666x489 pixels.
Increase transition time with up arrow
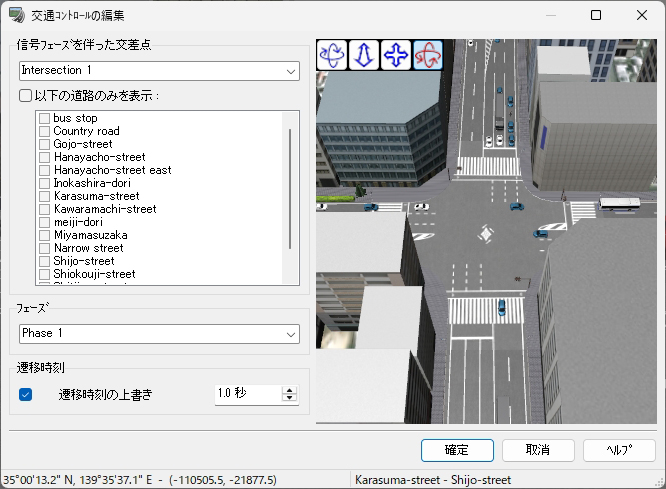(290, 389)
